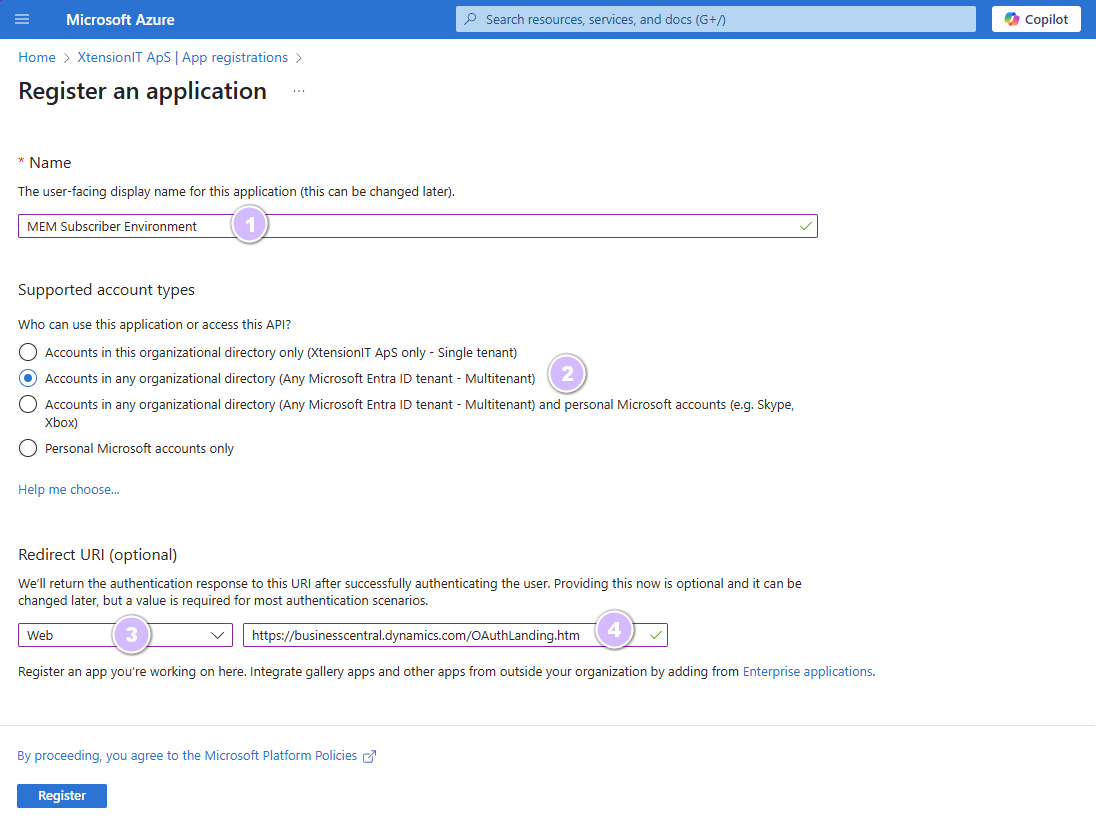
Task: Click step marker number 2 badge
Action: [x=567, y=374]
